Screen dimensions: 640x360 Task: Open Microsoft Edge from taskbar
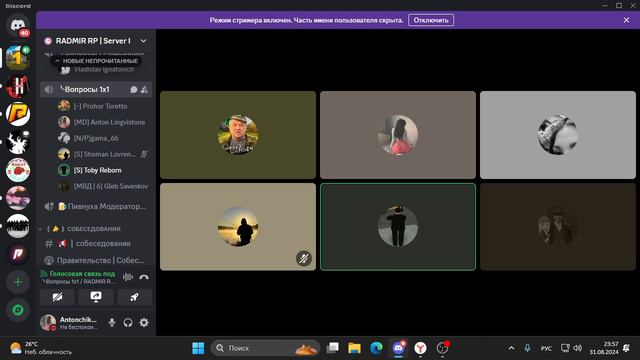[376, 348]
